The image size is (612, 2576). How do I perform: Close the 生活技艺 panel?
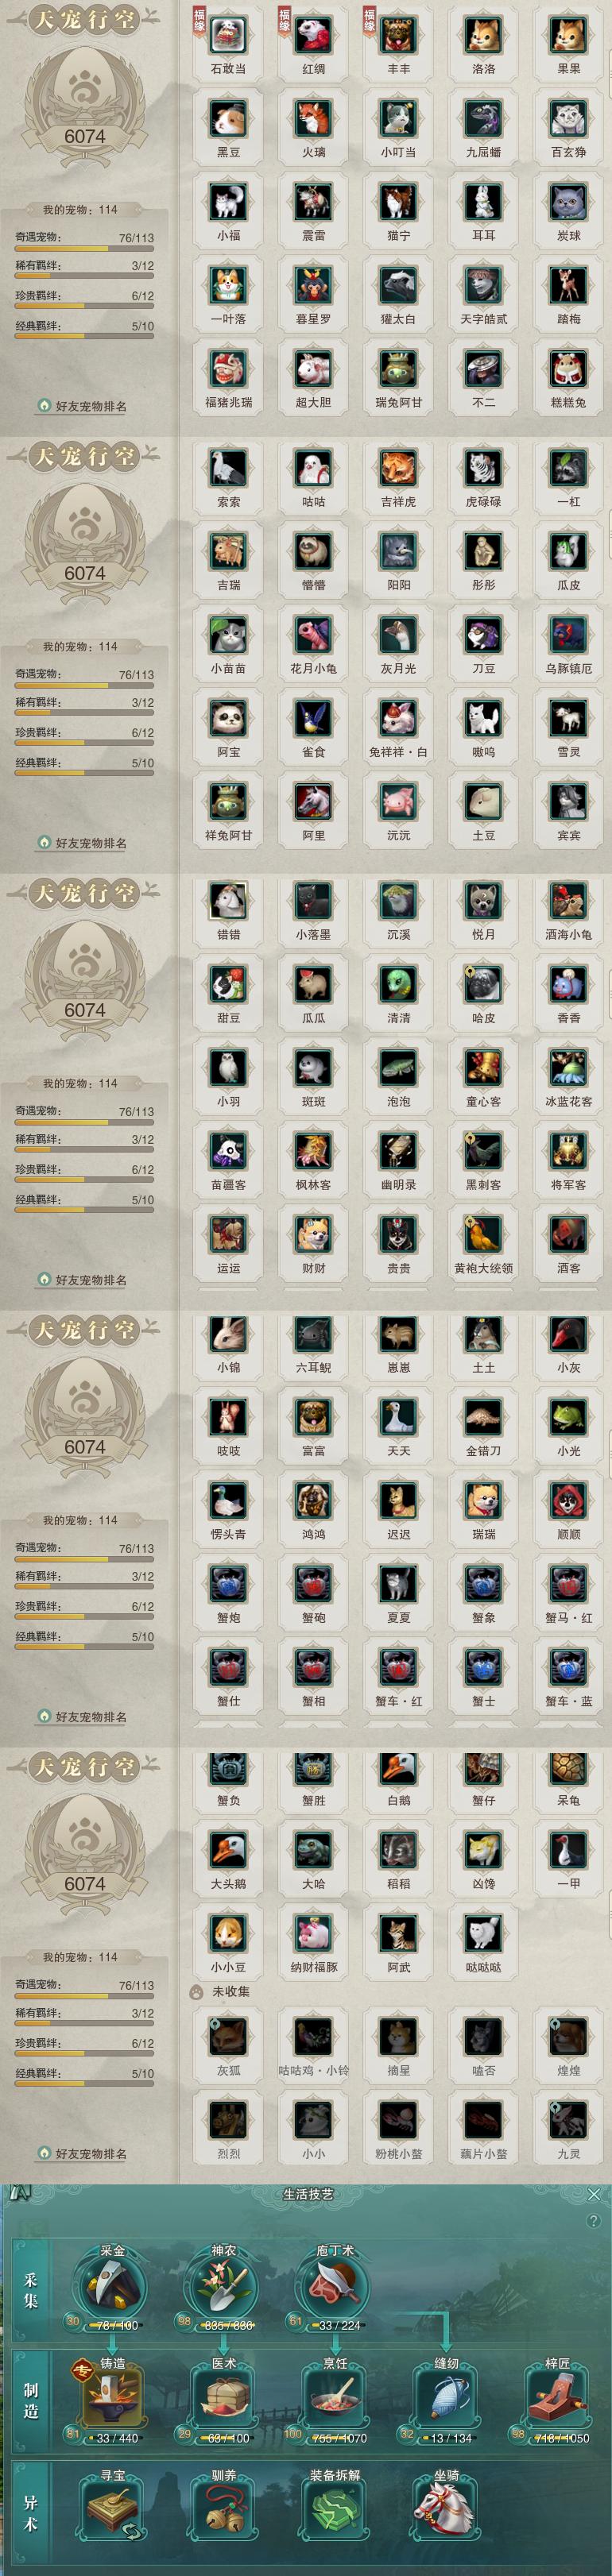pyautogui.click(x=594, y=2194)
